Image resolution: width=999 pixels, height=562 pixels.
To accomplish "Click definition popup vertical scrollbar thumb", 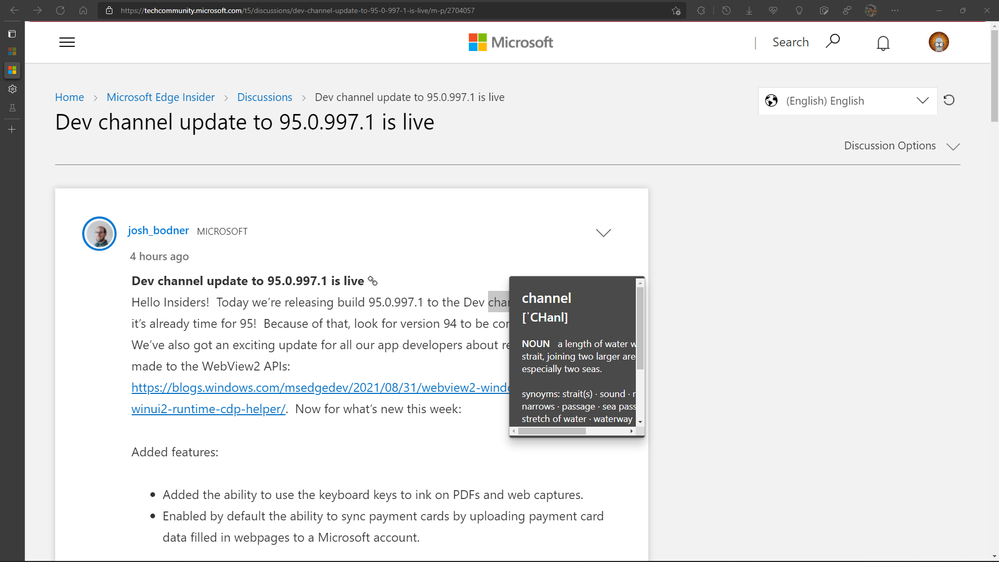I will [640, 328].
